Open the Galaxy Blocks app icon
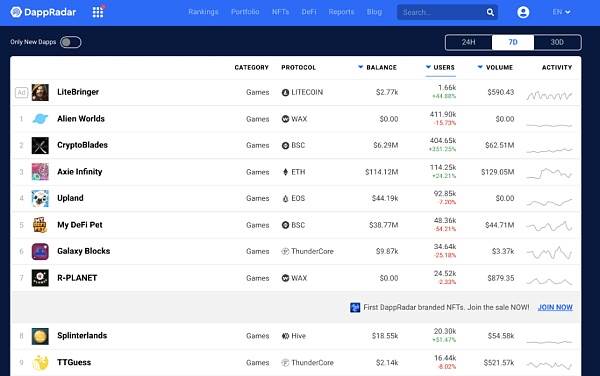 40,251
